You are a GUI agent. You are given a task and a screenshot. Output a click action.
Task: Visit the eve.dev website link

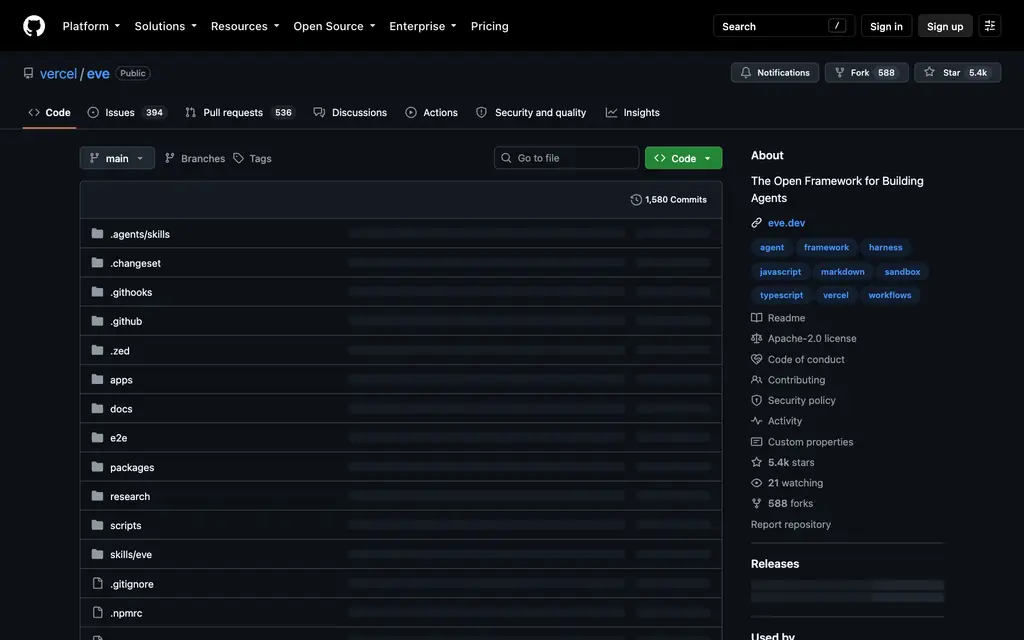point(786,223)
